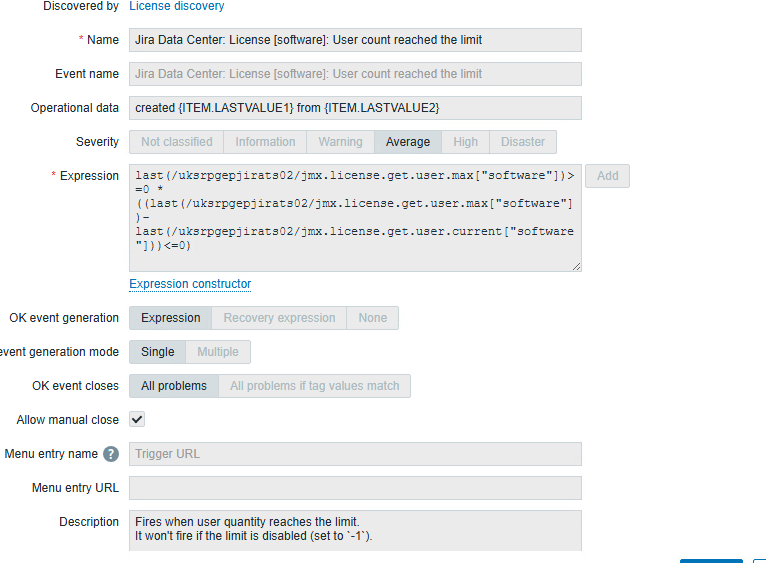Grab the Expression textarea resize handle

[576, 267]
